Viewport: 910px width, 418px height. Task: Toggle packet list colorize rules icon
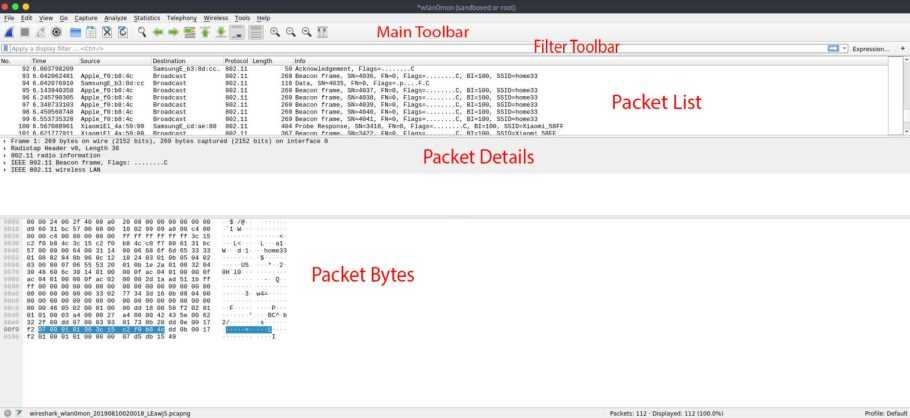255,32
